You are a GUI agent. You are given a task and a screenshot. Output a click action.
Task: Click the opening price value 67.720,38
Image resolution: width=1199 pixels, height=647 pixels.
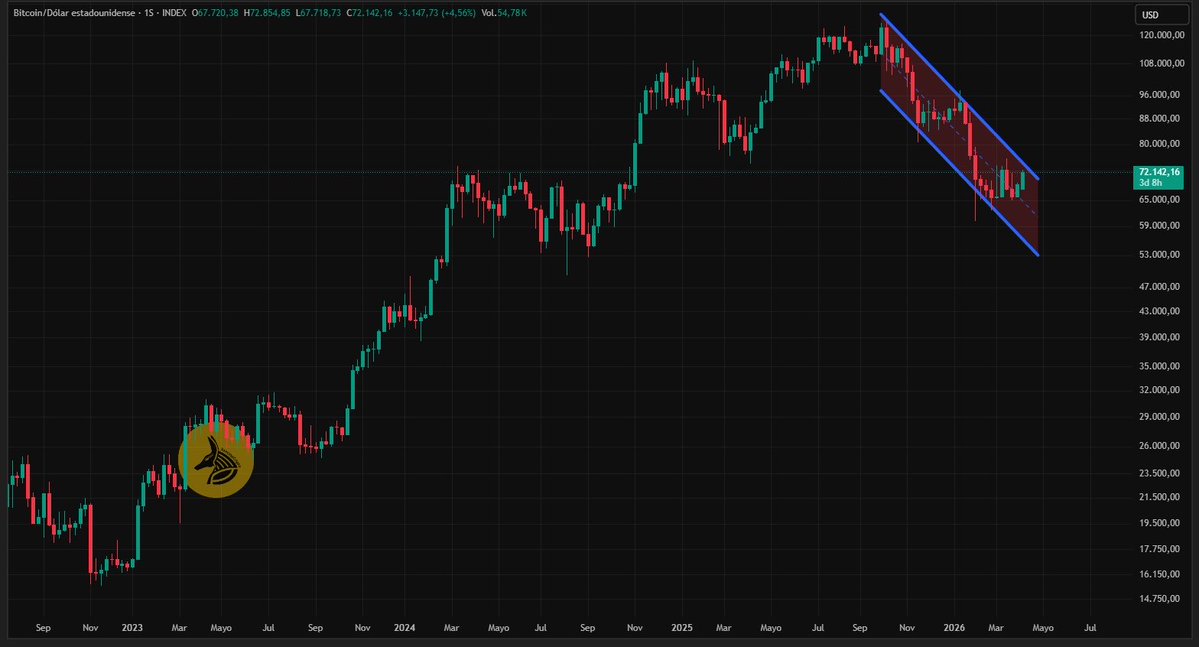218,13
